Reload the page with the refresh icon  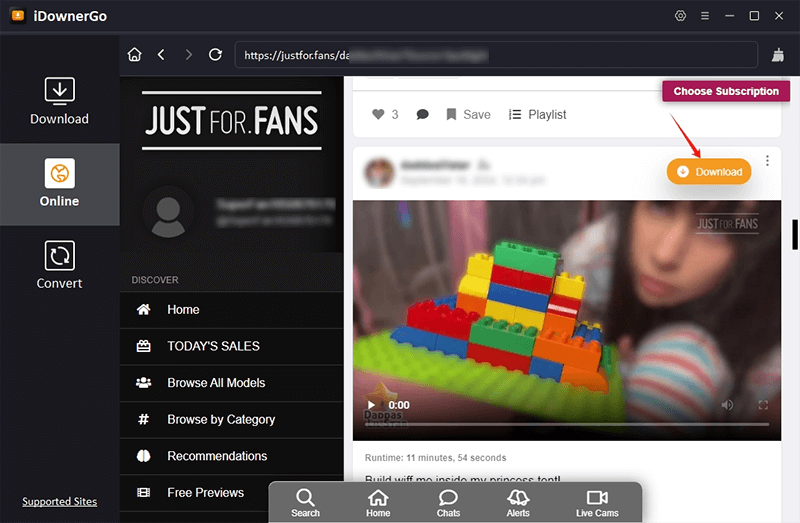215,55
